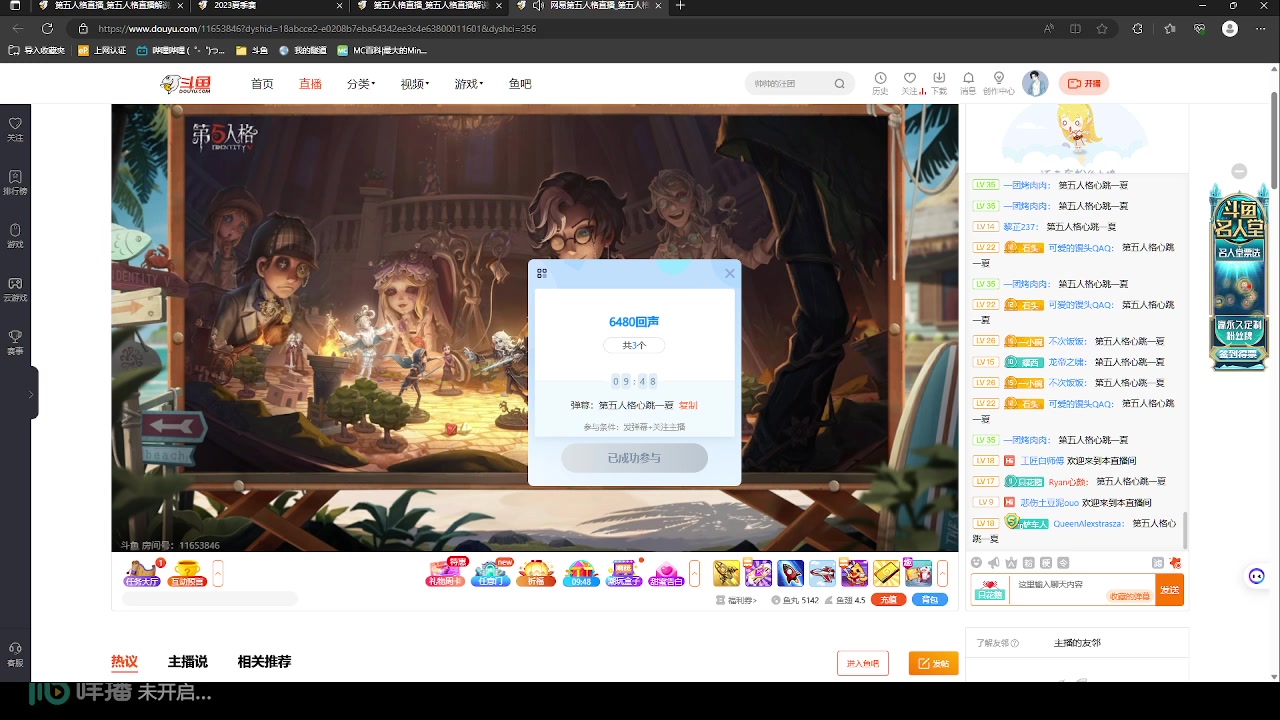
Task: Go to 鱼吧 forum
Action: (x=520, y=84)
